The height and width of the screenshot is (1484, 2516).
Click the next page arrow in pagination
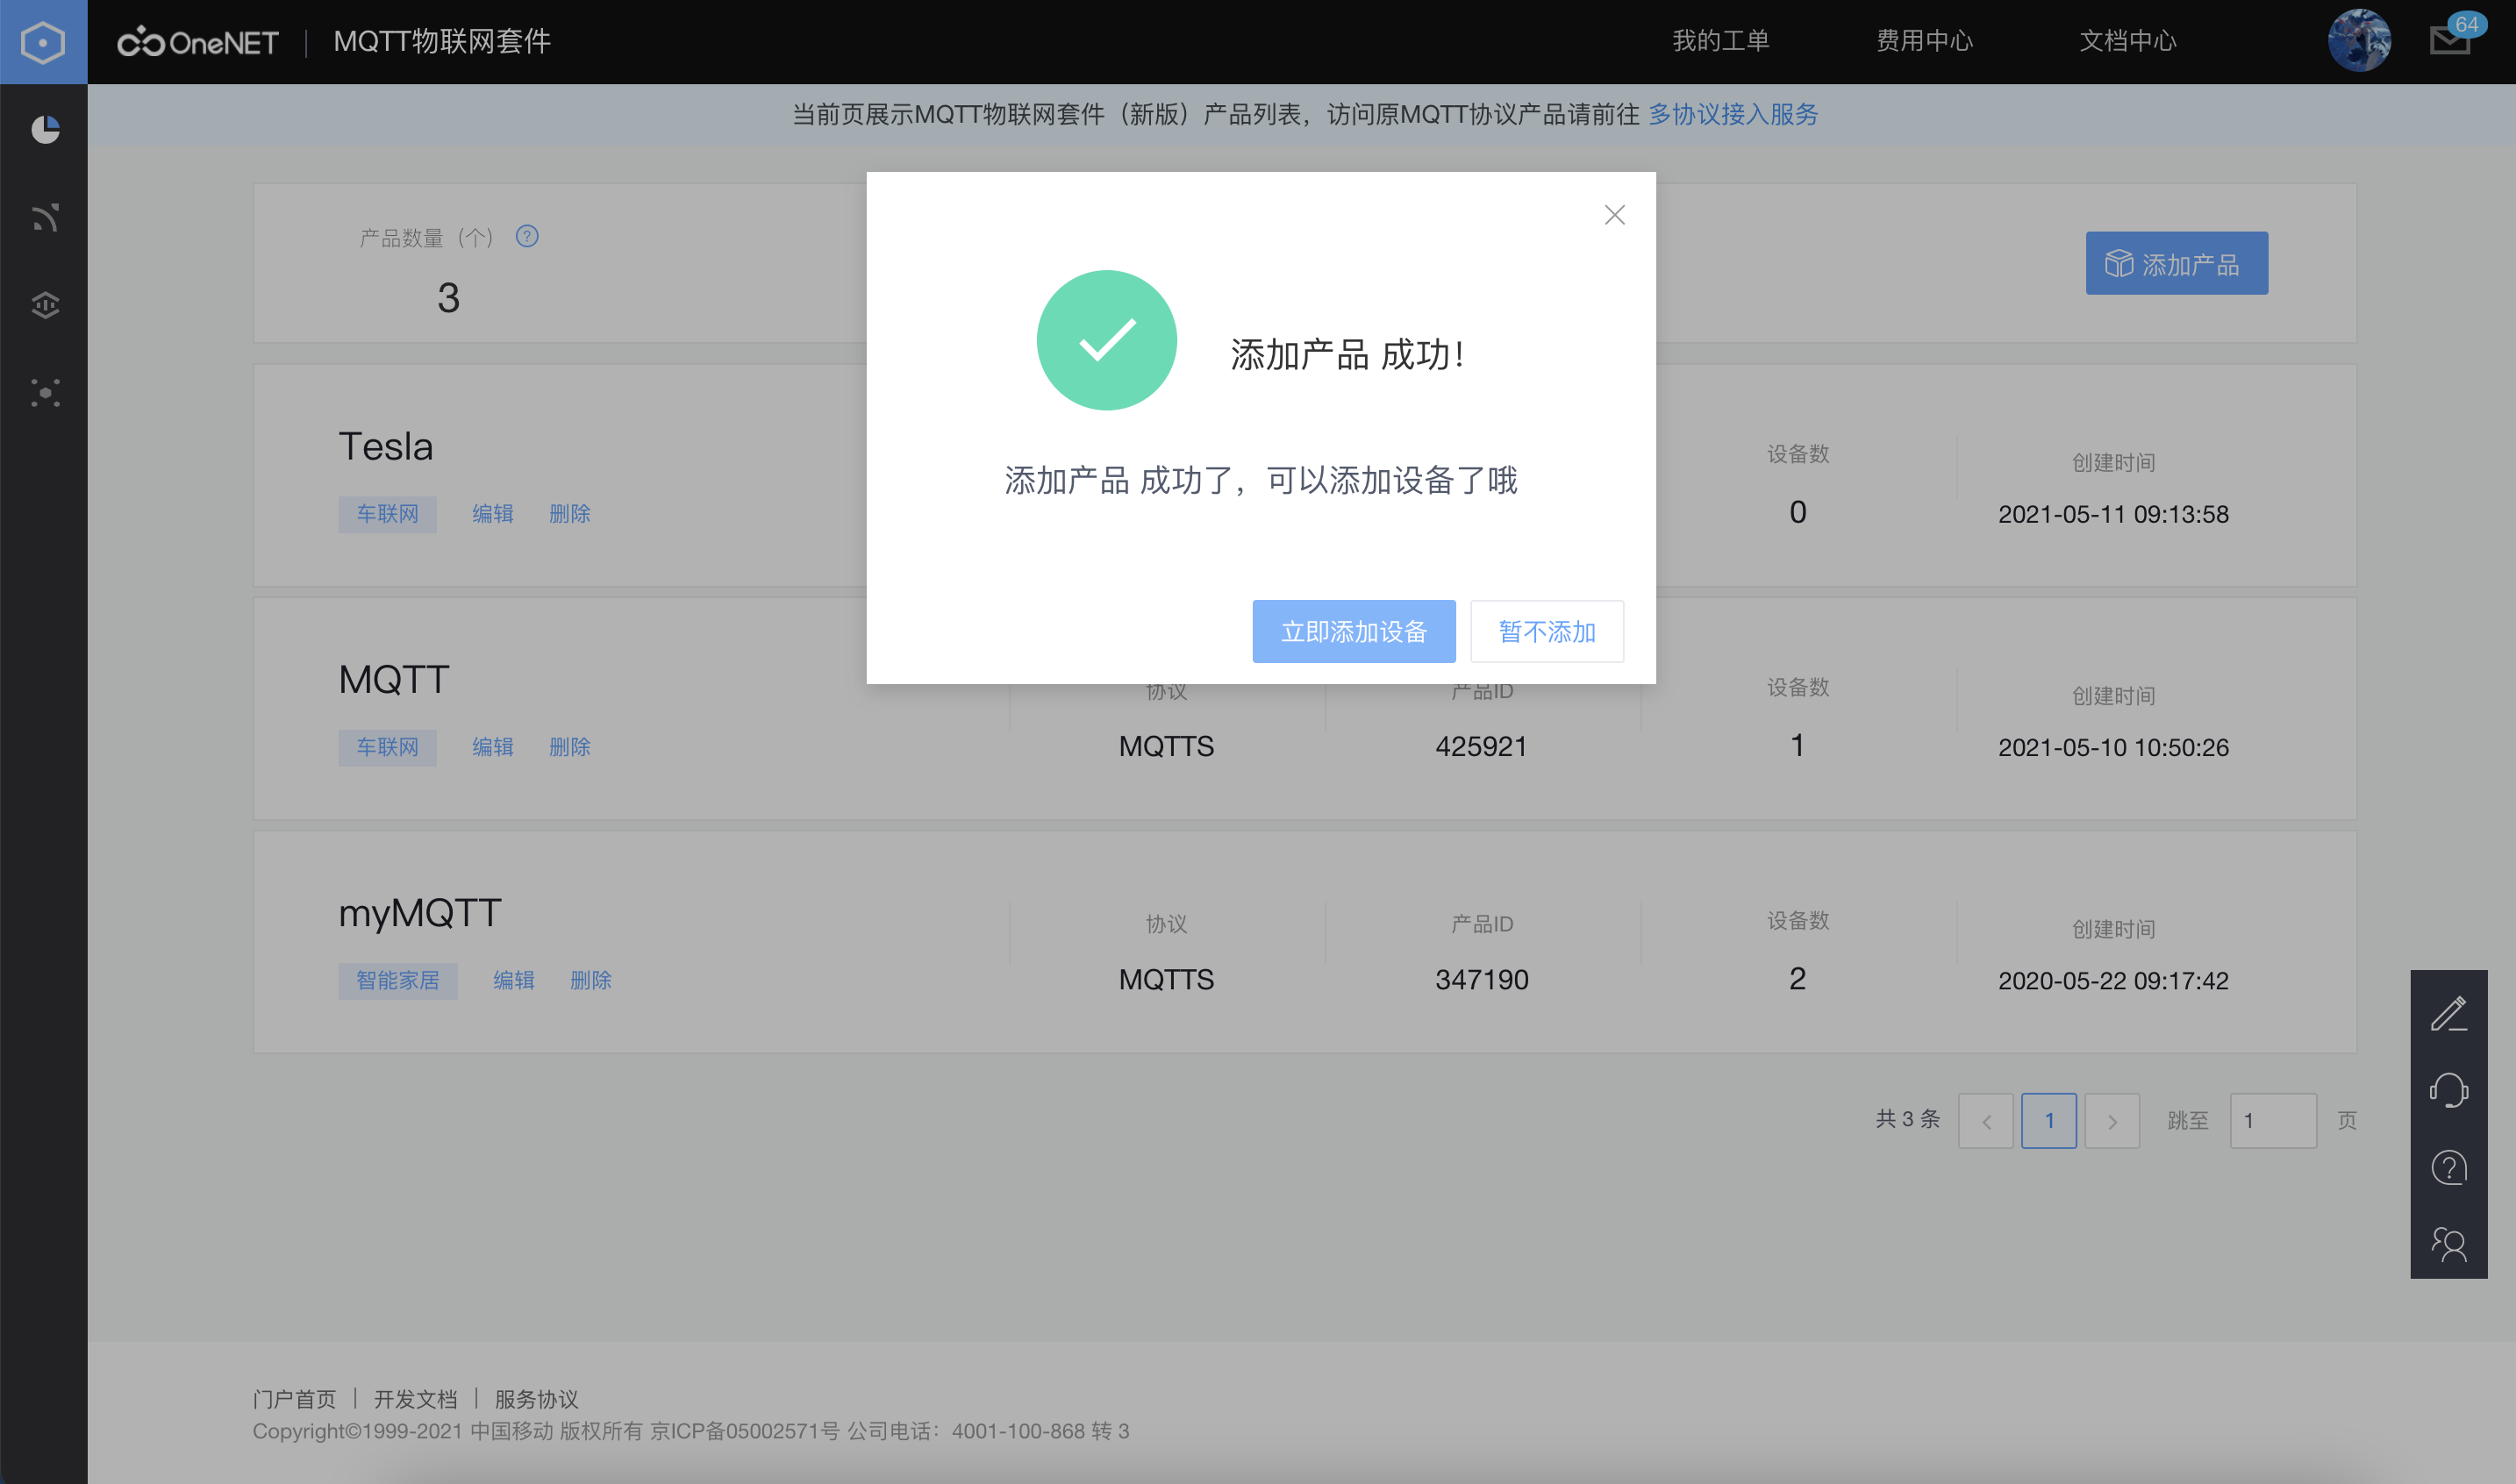tap(2113, 1120)
